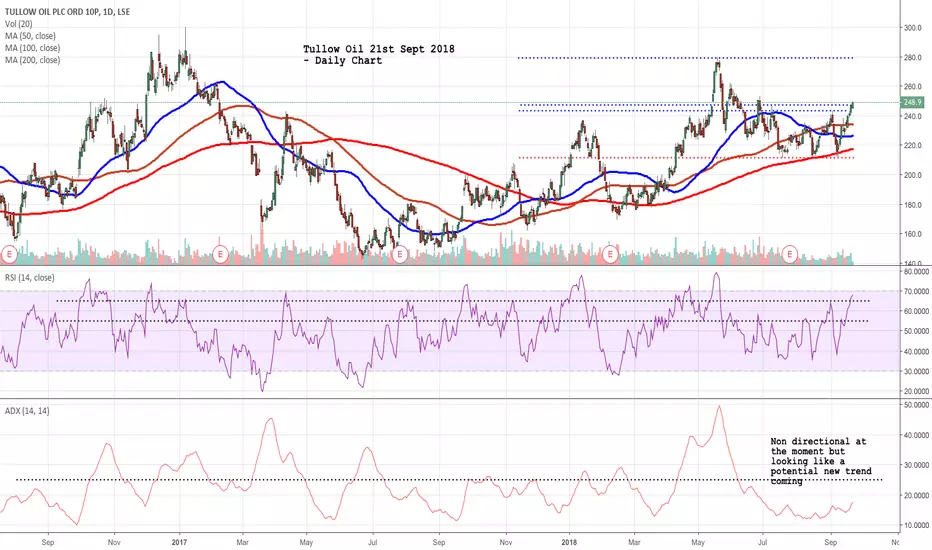Screen dimensions: 932x550
Task: Click the RSI (14, close) pane label
Action: [30, 278]
